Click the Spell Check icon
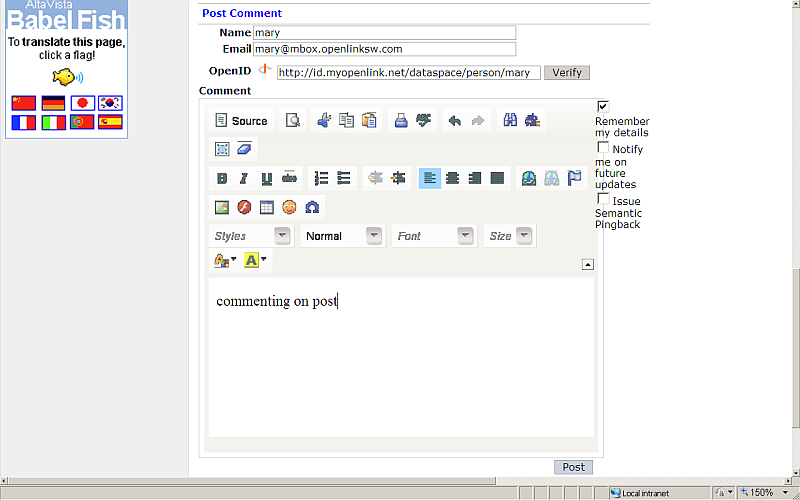The width and height of the screenshot is (800, 500). point(423,120)
